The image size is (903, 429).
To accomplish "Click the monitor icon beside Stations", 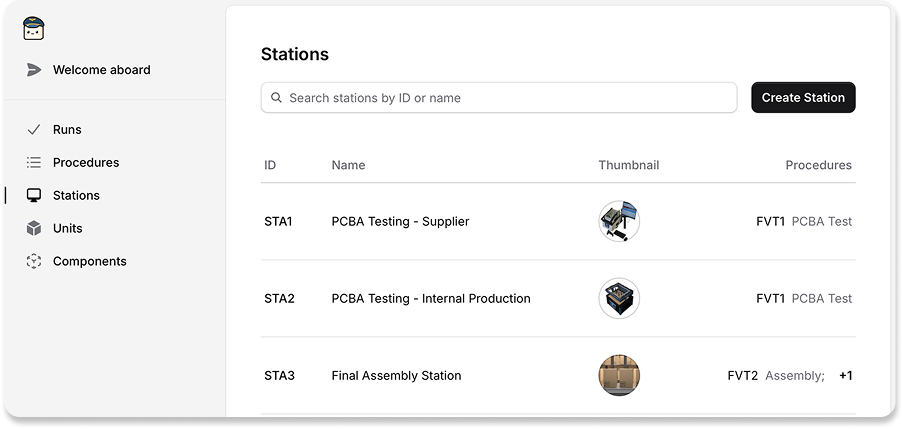I will [34, 195].
